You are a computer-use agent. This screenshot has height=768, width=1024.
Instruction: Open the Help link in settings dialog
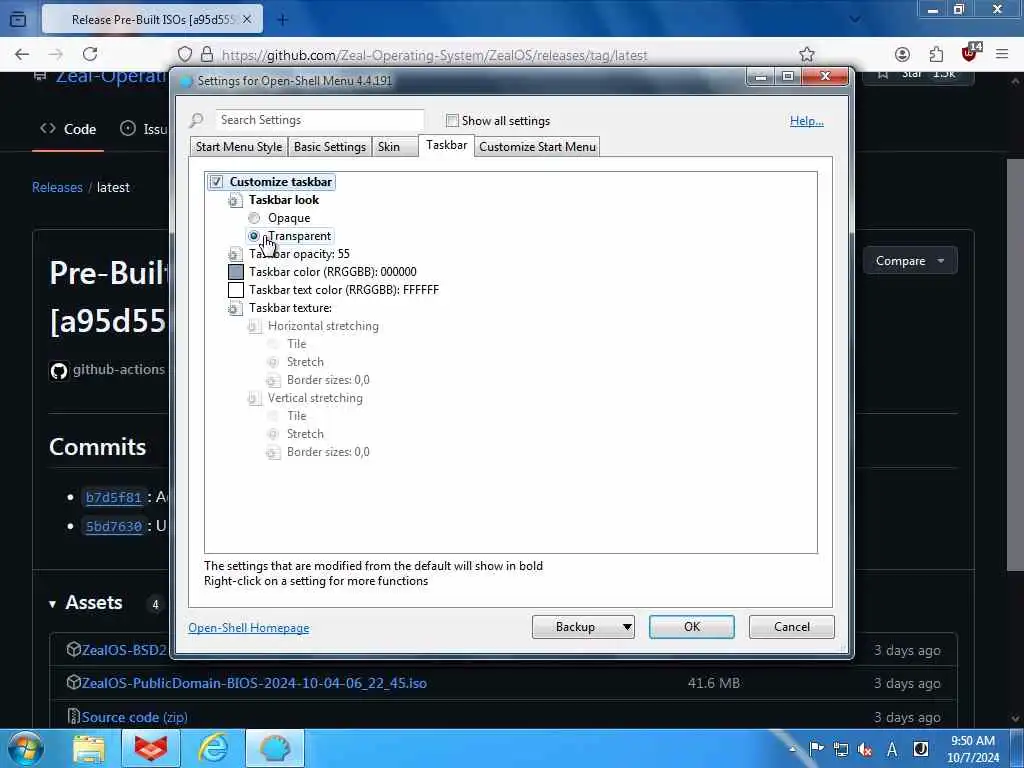click(x=807, y=121)
